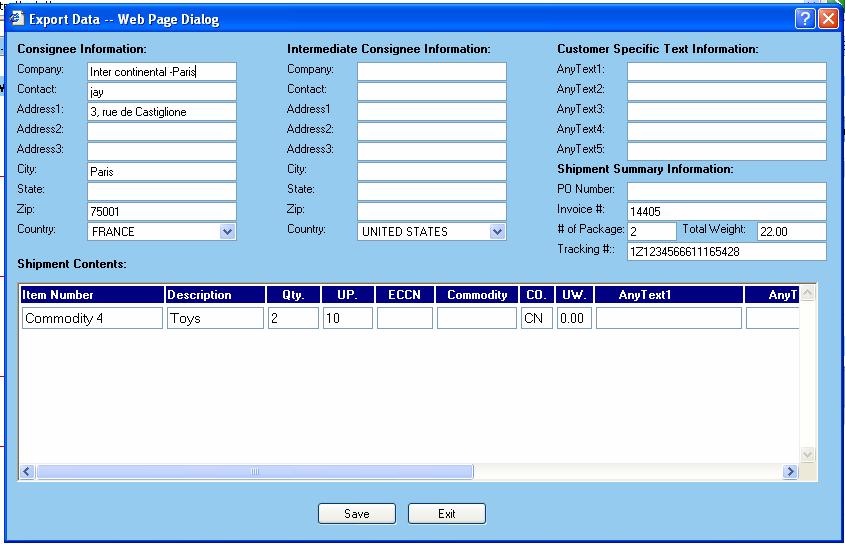
Task: Click the AnyText1 customer text field
Action: pos(726,71)
